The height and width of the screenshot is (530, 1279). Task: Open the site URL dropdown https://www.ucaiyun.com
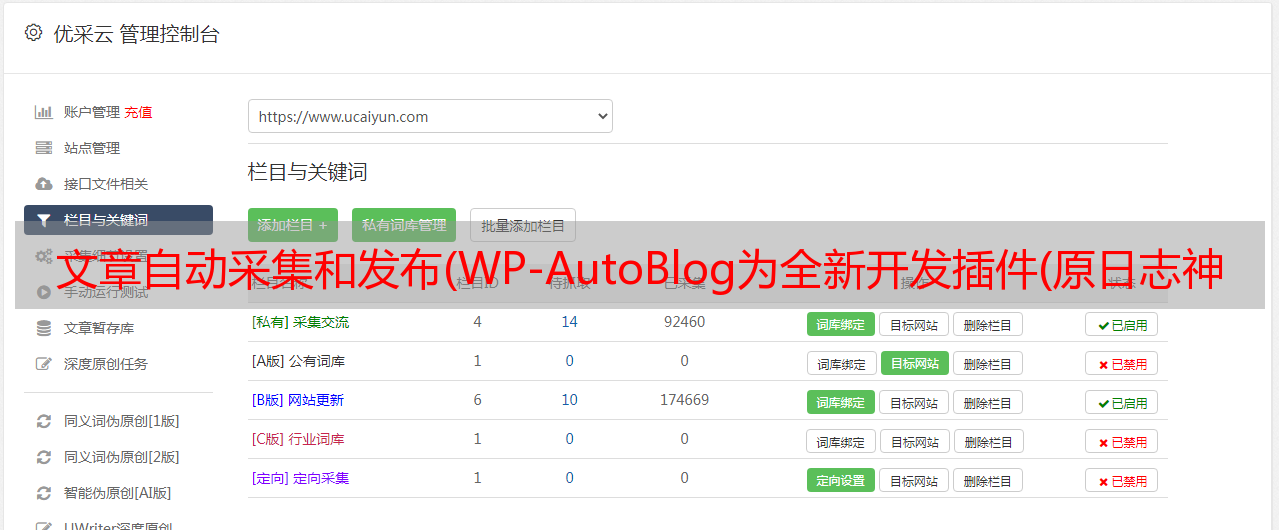(x=430, y=116)
